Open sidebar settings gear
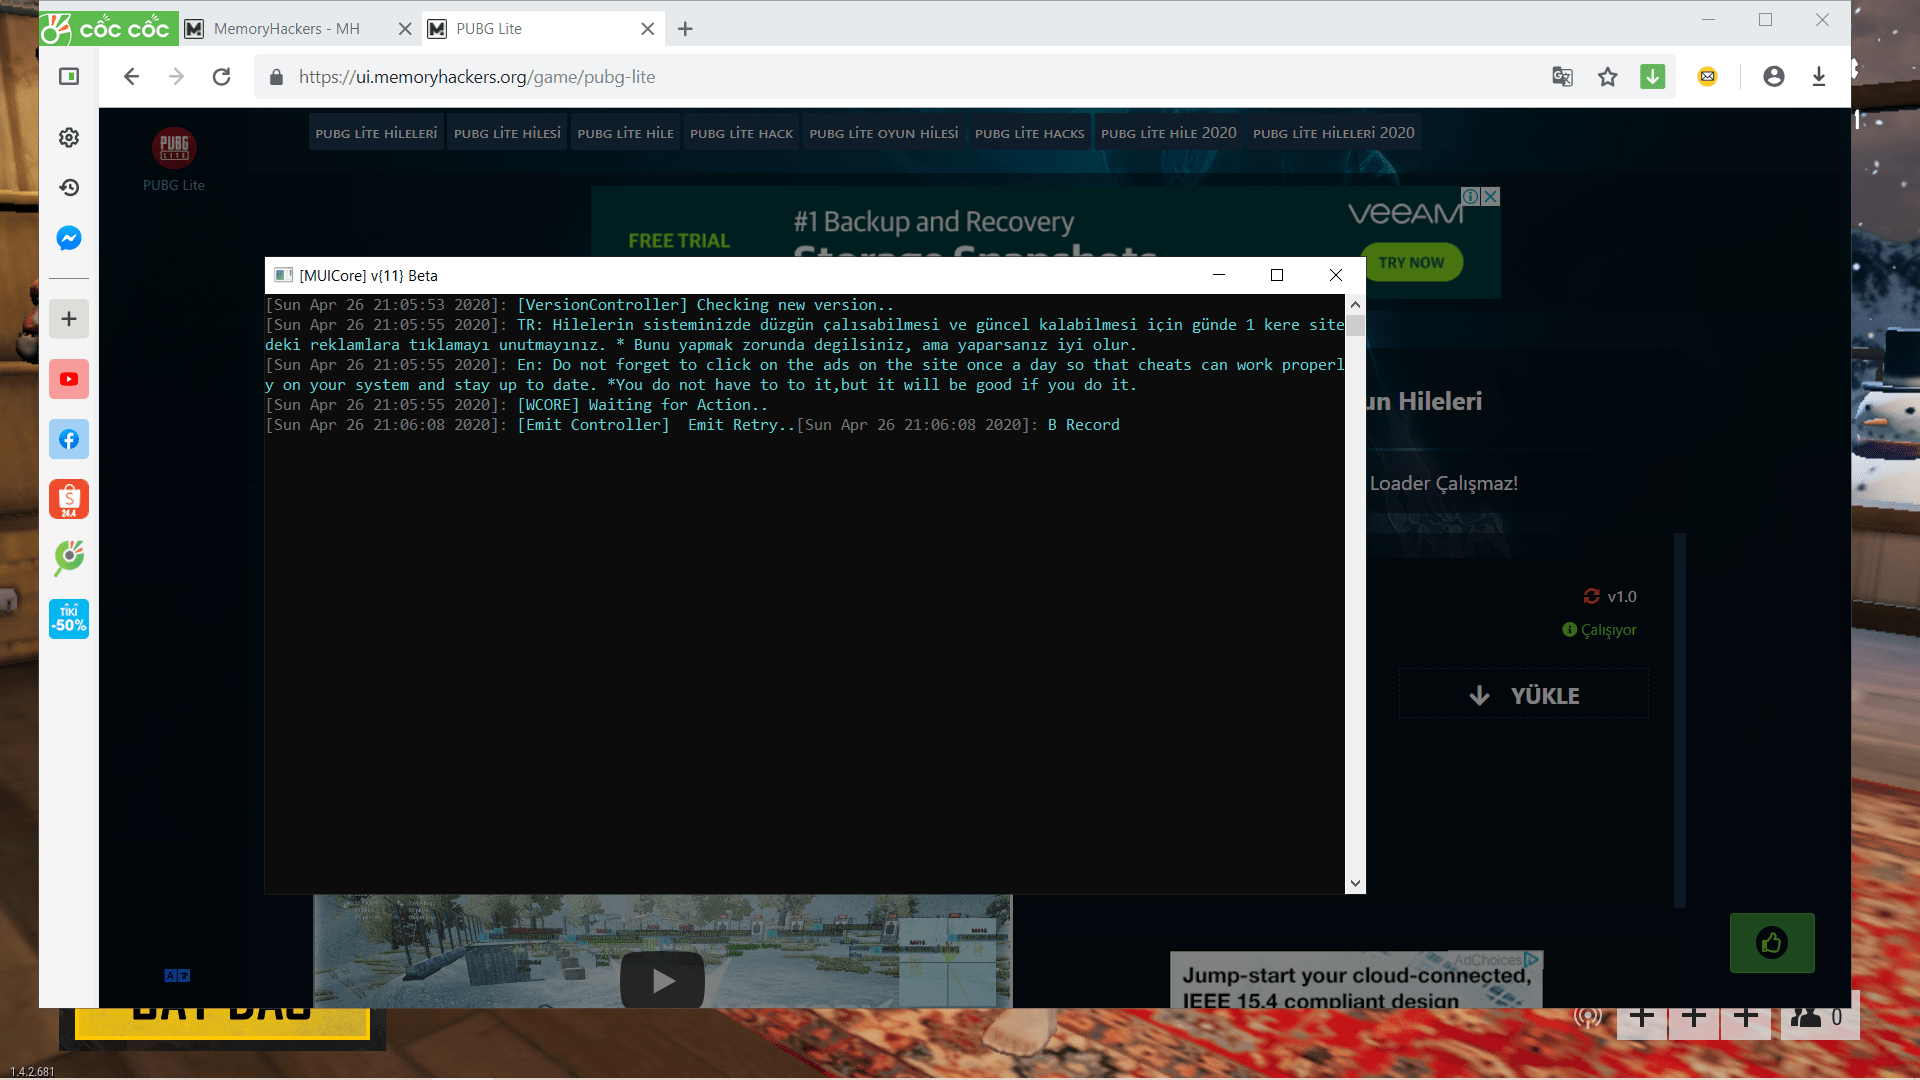The width and height of the screenshot is (1920, 1080). 69,138
